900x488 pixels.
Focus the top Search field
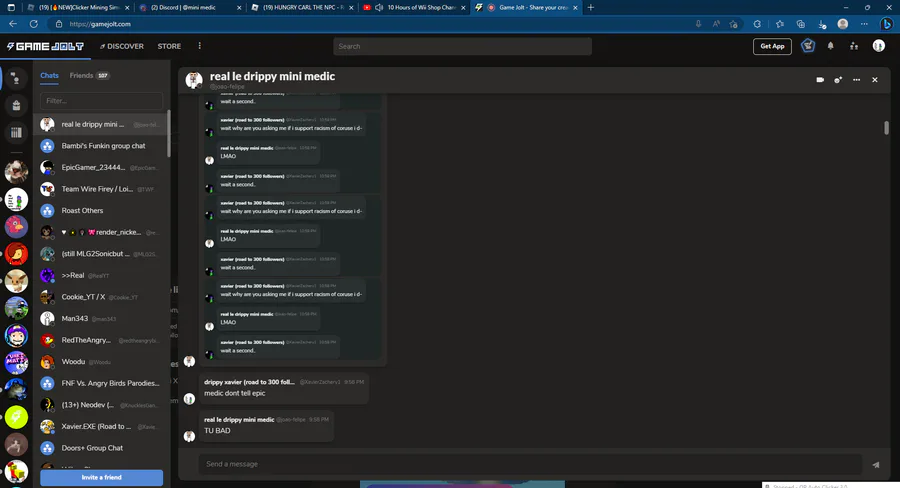[462, 47]
